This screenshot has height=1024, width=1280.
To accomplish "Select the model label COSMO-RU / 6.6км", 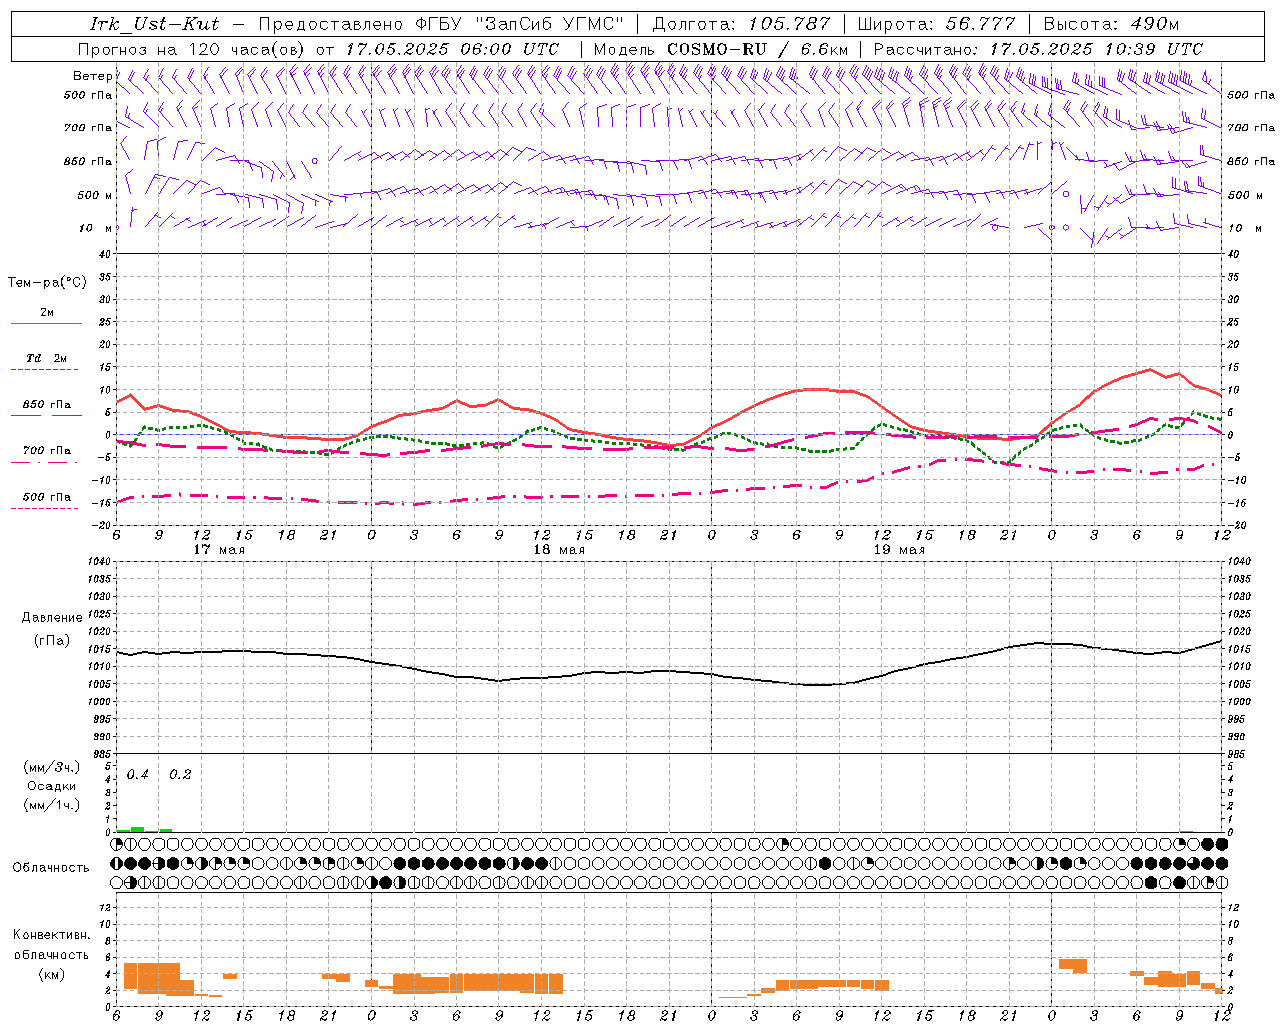I will click(758, 49).
